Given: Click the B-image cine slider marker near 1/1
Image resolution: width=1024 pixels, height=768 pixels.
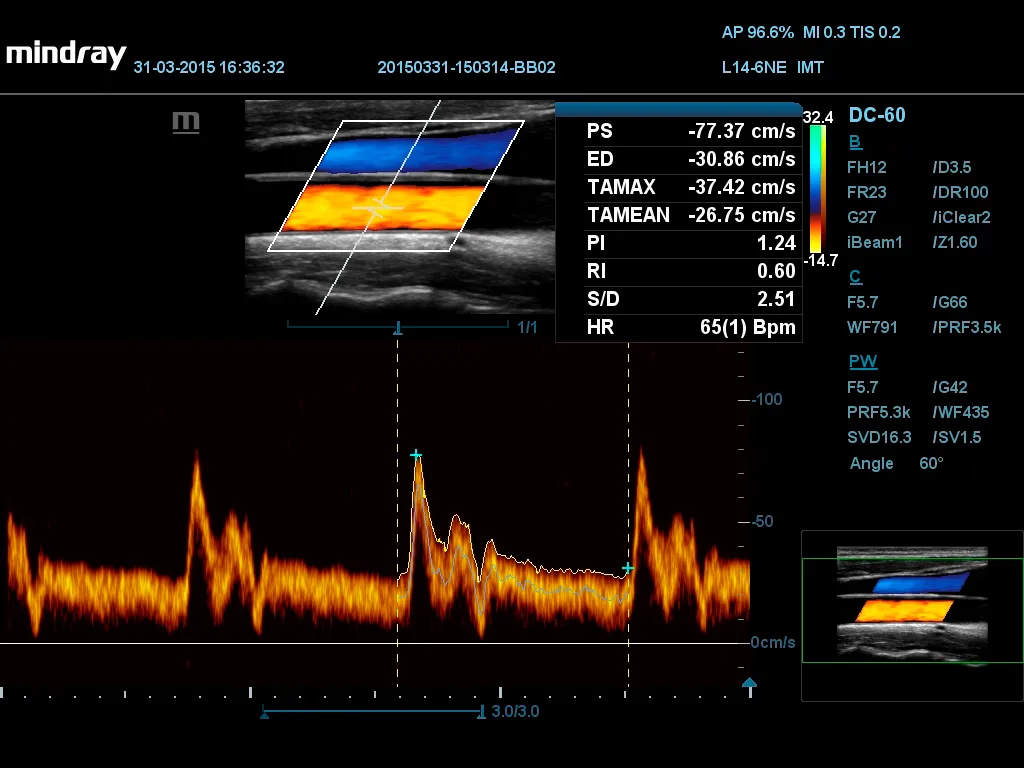Looking at the screenshot, I should (398, 327).
